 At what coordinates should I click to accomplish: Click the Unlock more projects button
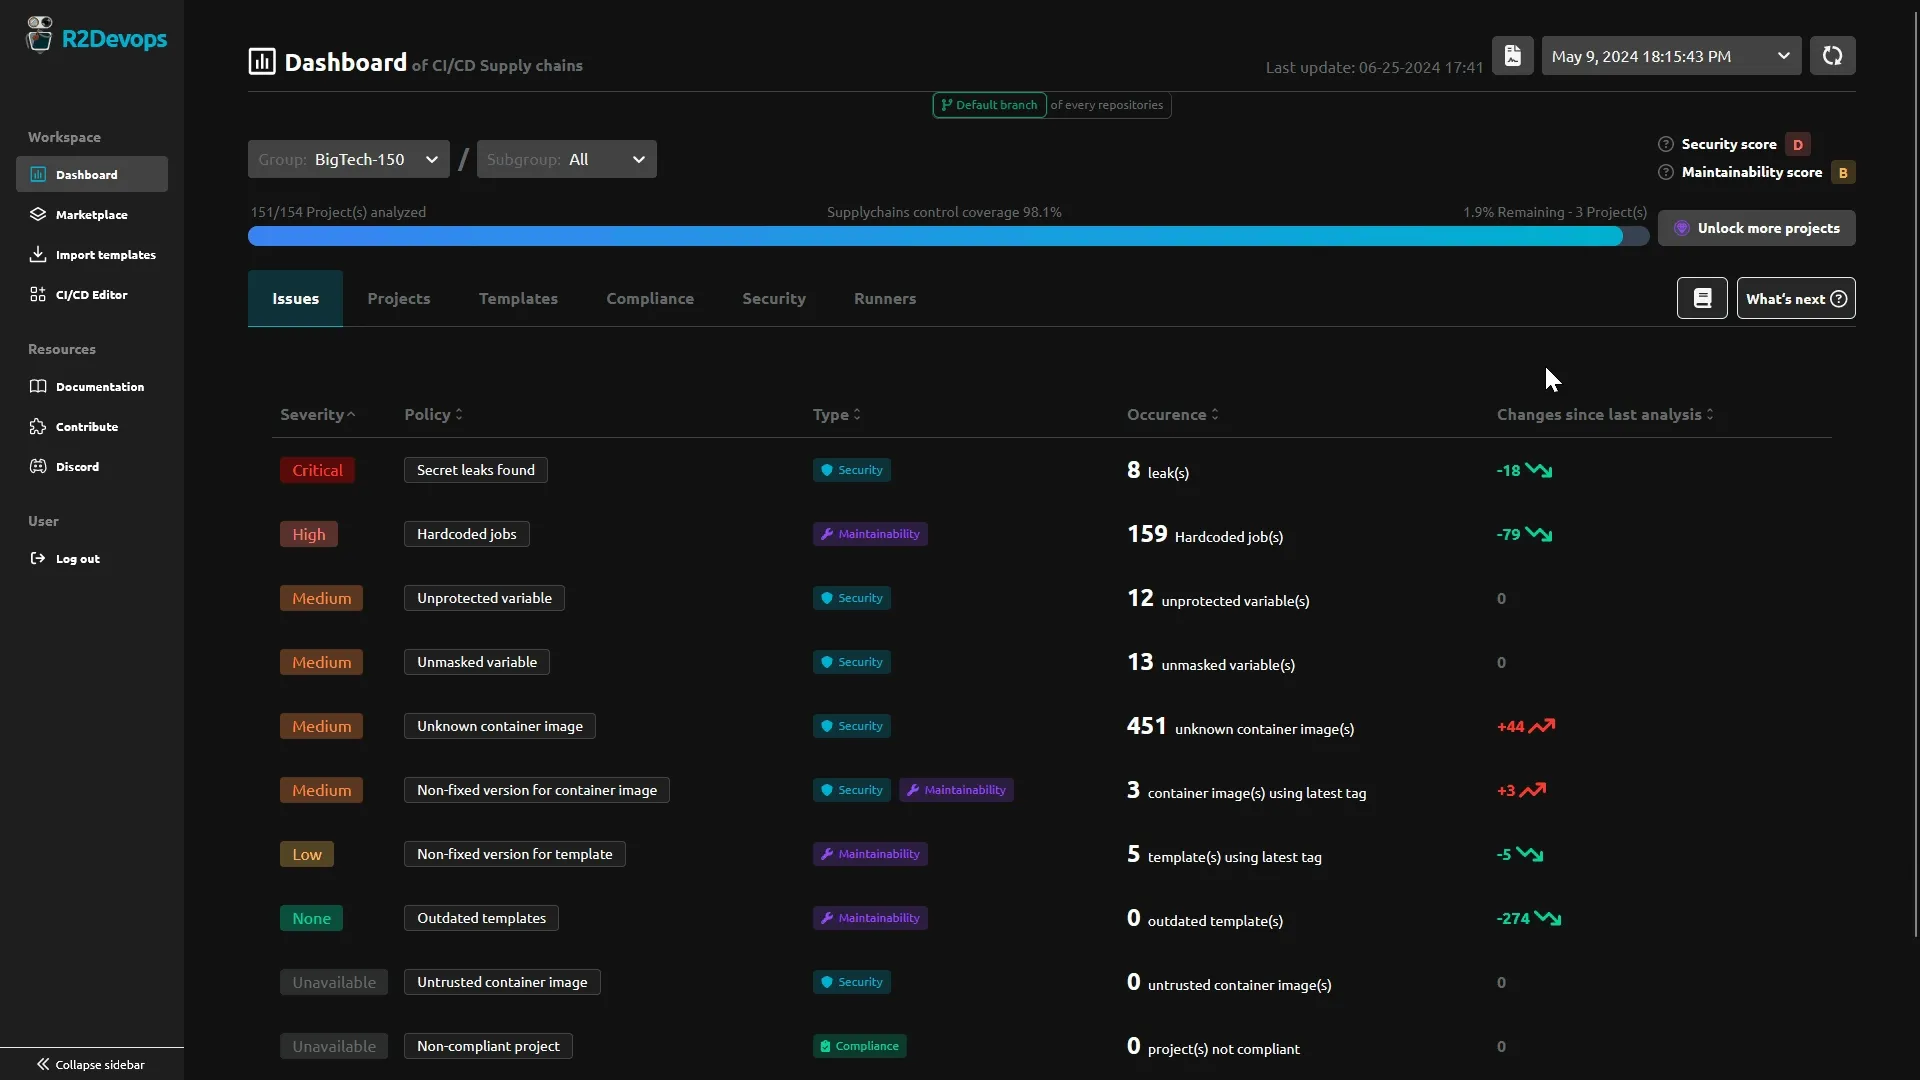1758,227
